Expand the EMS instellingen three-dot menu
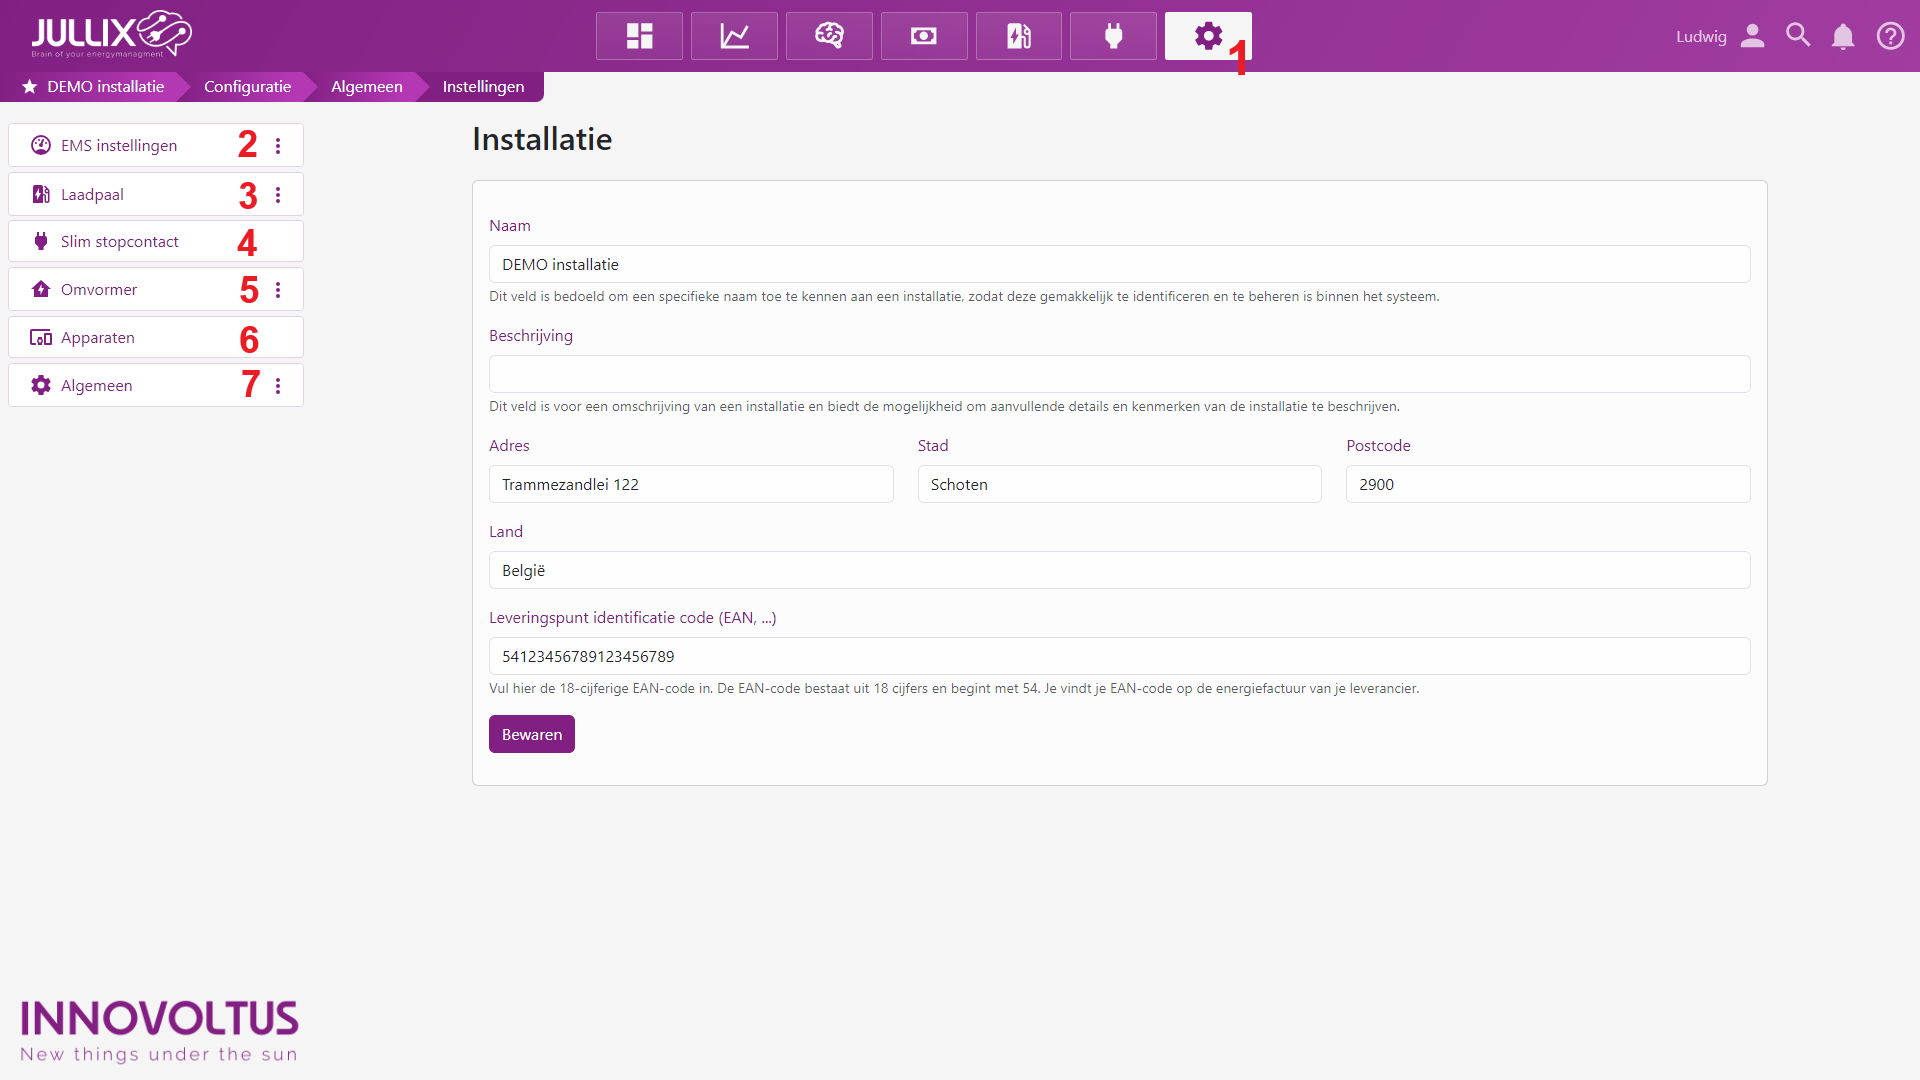The height and width of the screenshot is (1080, 1920). (278, 146)
